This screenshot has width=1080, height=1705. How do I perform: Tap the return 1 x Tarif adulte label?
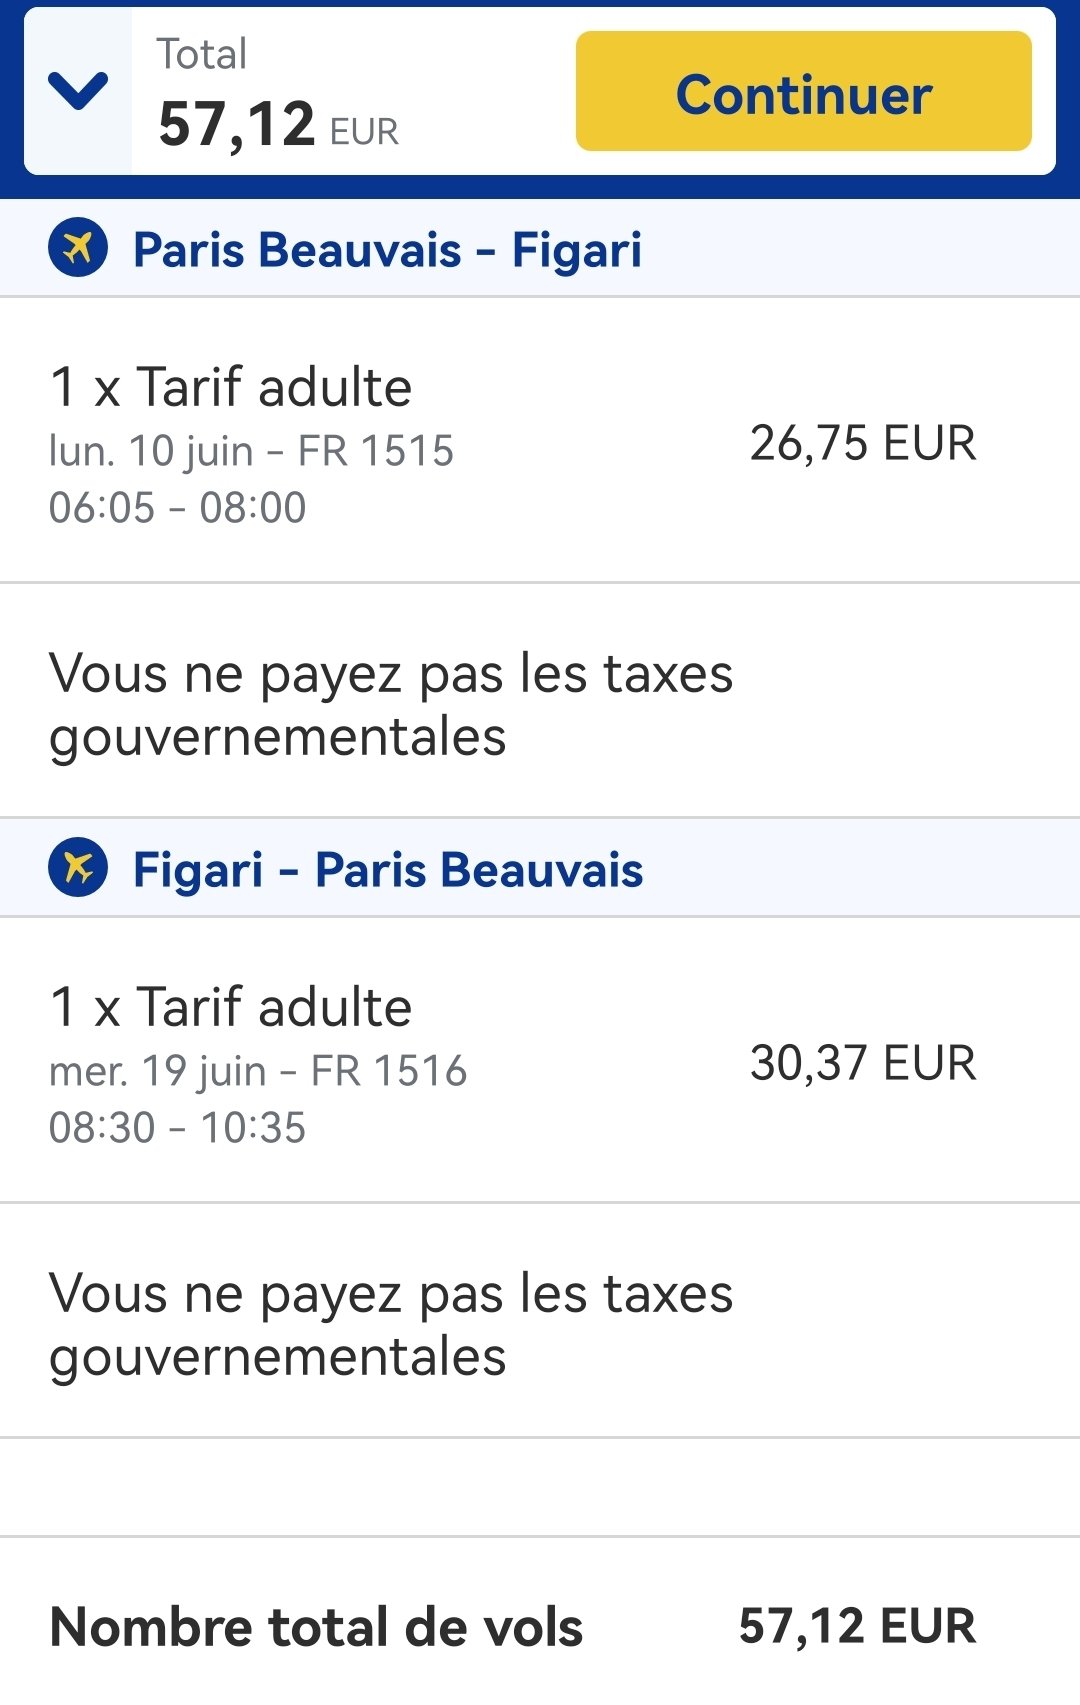[231, 1007]
